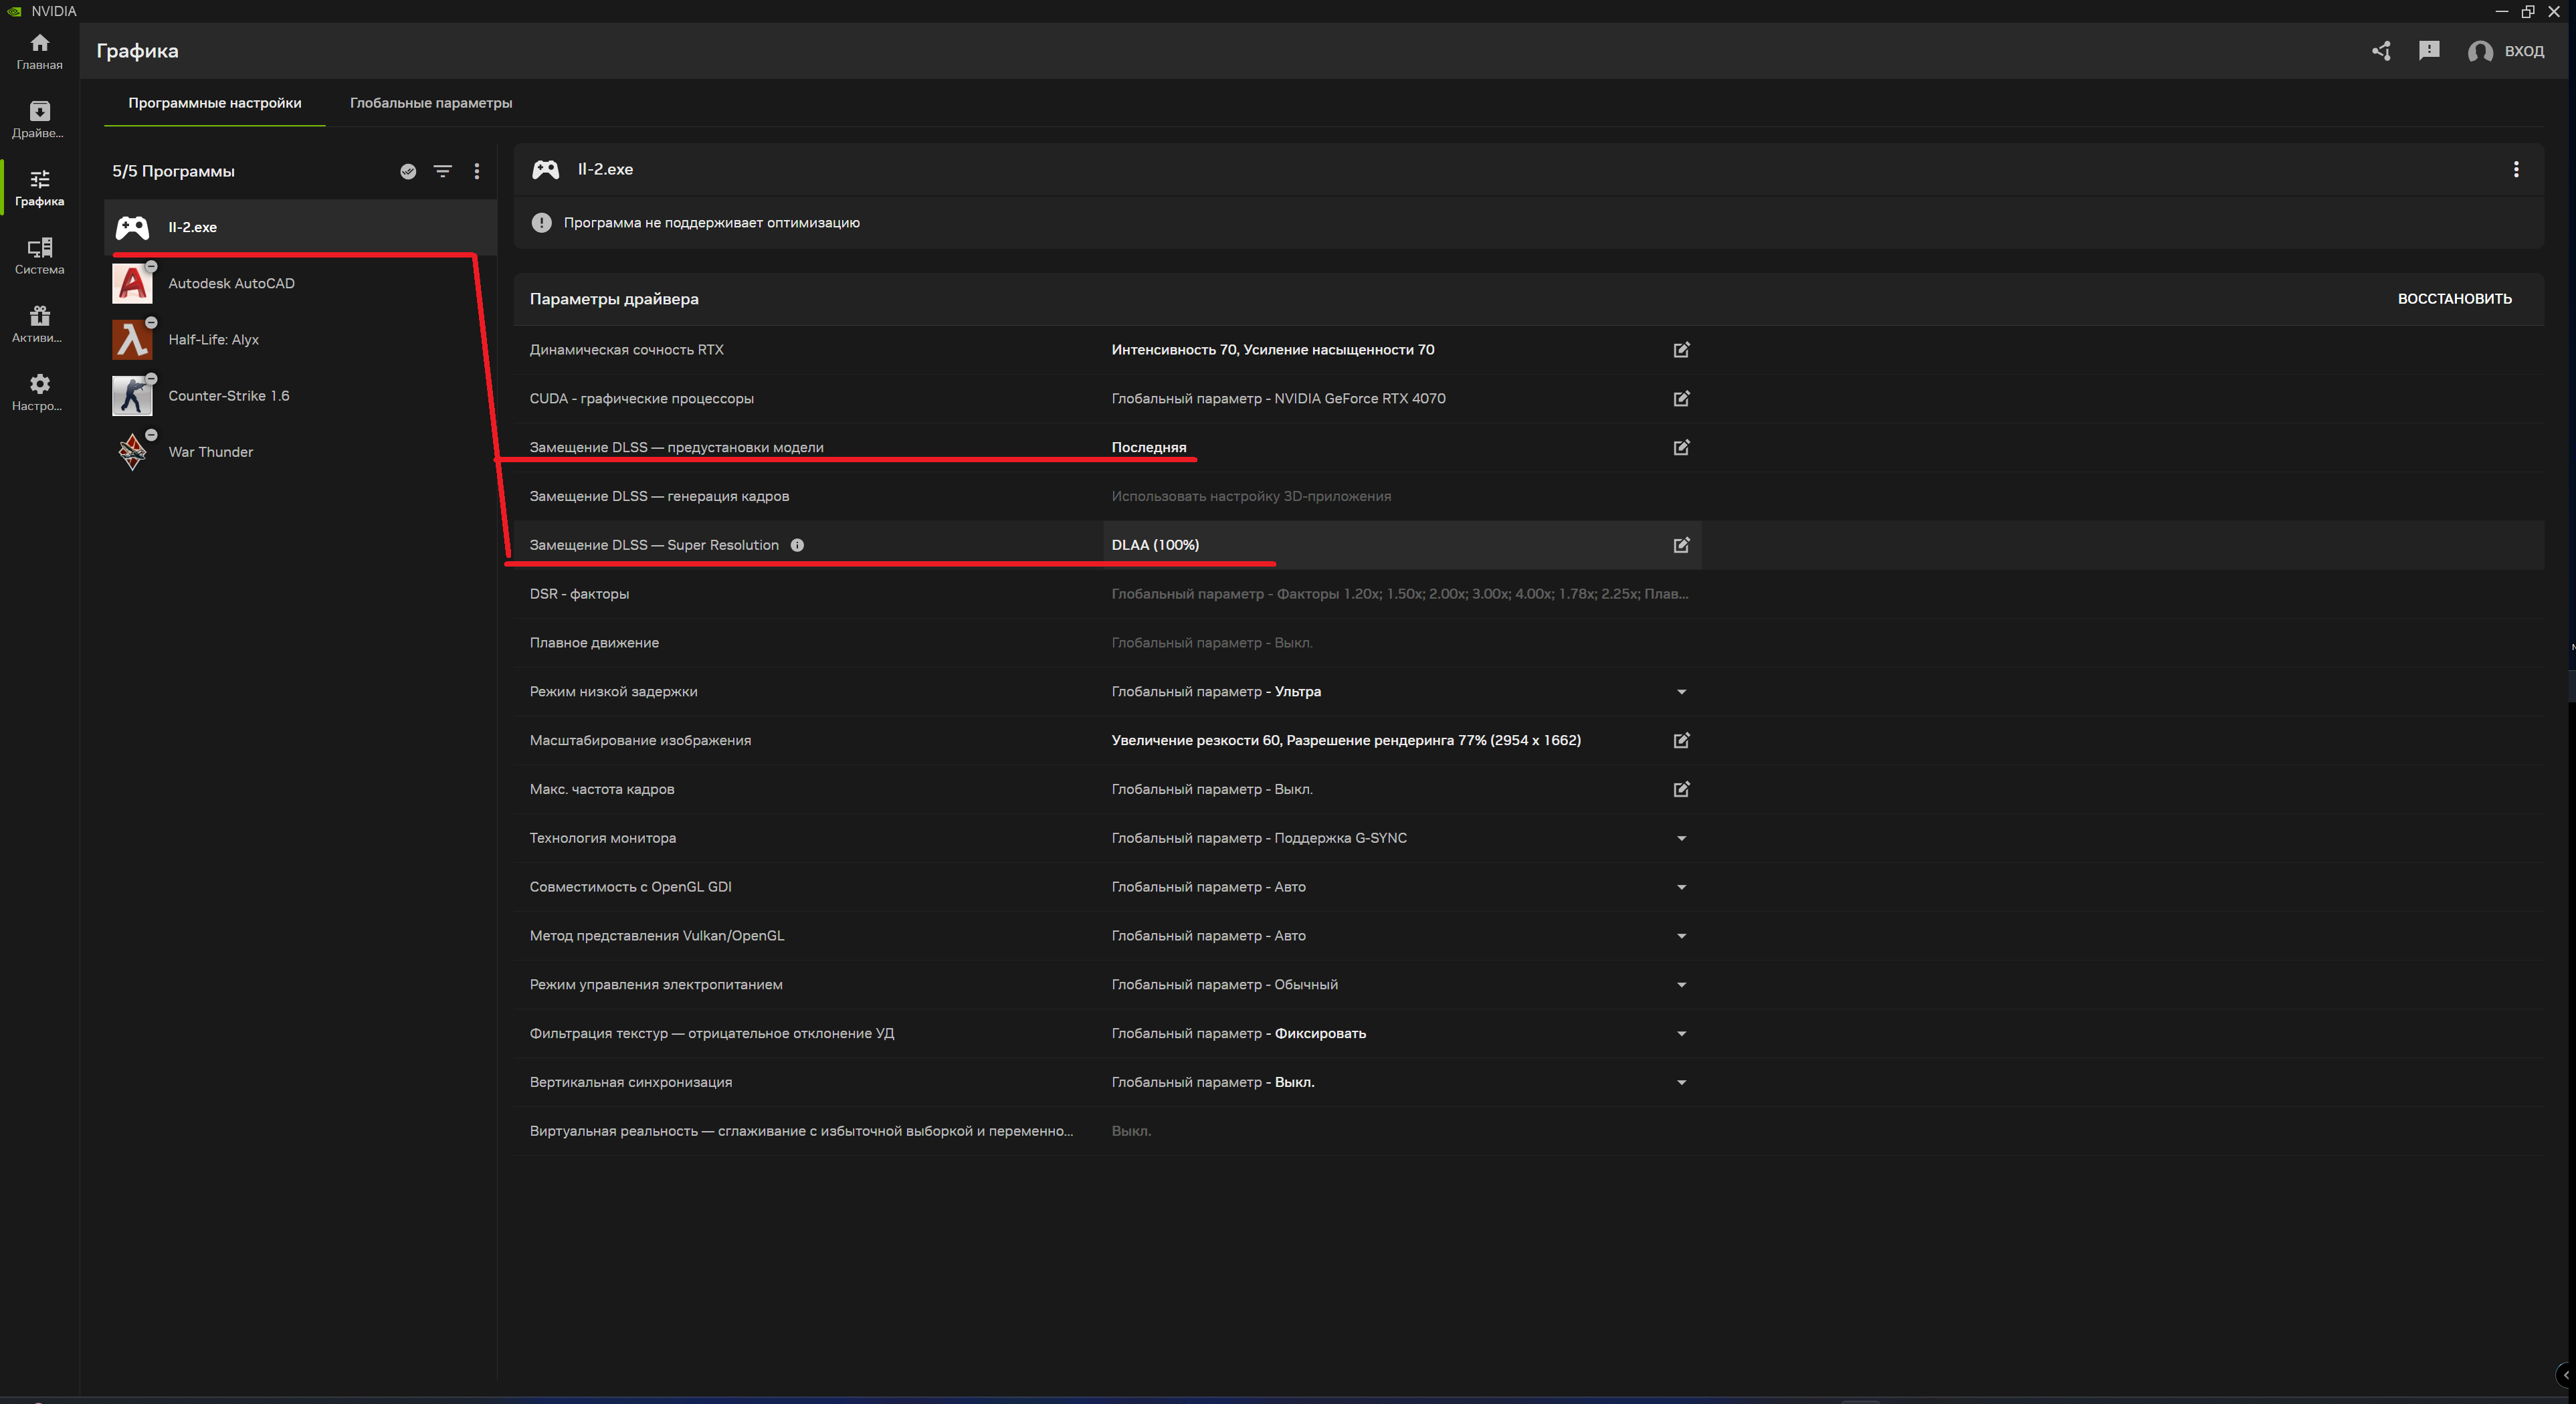Click the II-2.exe gamepad icon in header
The width and height of the screenshot is (2576, 1404).
click(545, 169)
